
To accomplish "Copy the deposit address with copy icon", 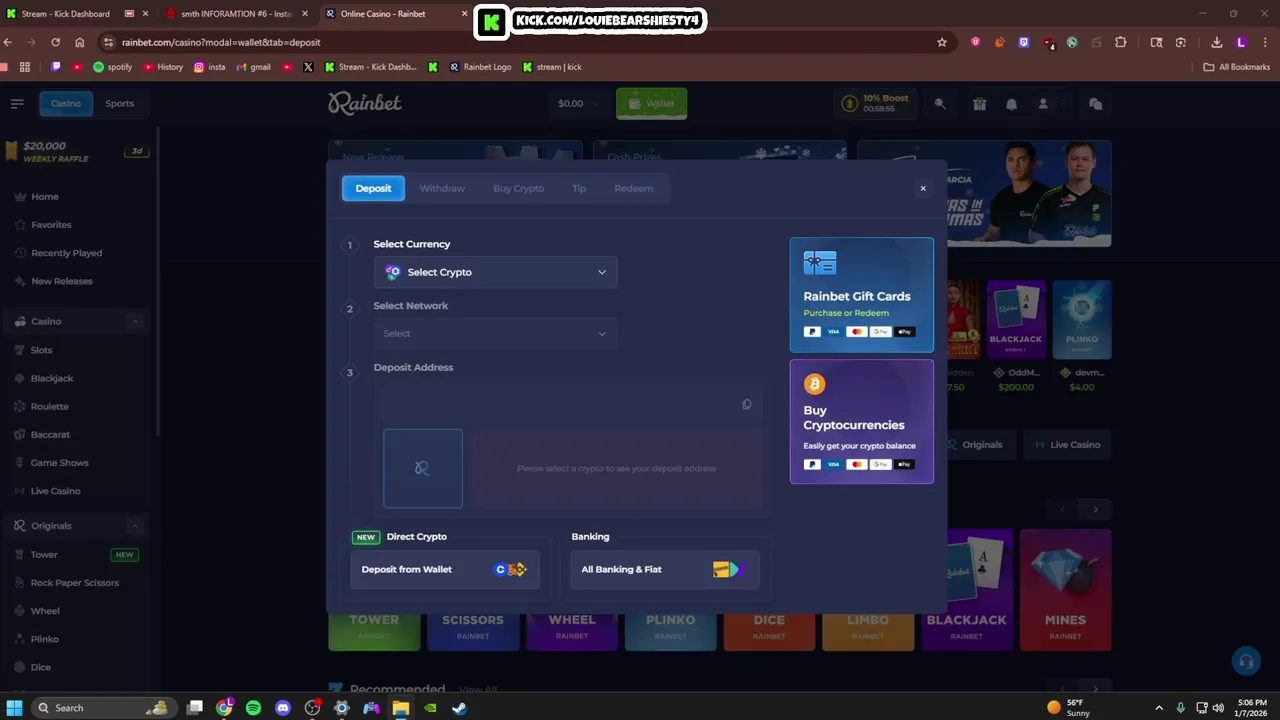I will (747, 404).
